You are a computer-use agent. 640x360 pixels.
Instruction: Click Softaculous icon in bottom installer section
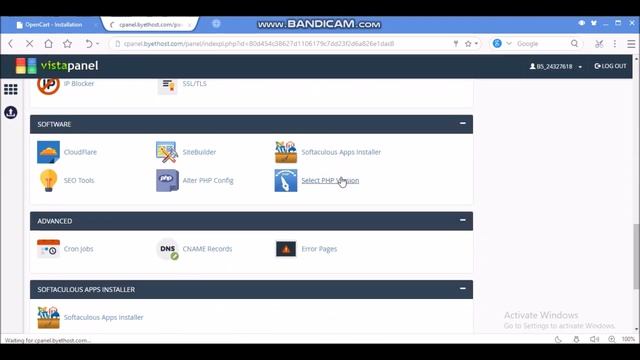(x=48, y=317)
